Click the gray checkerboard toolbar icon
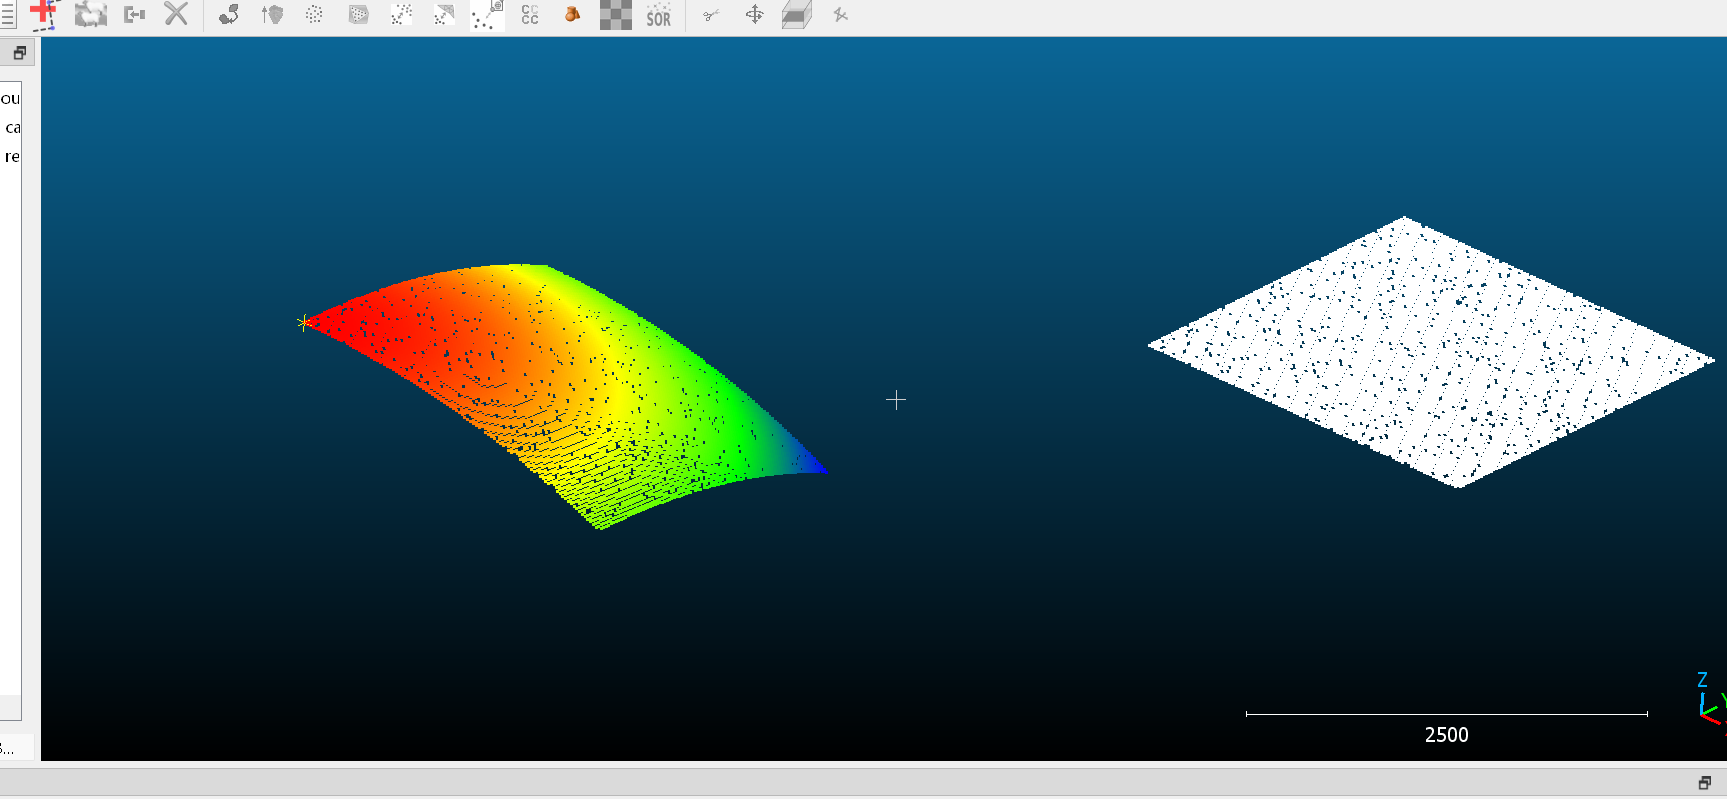1727x799 pixels. pyautogui.click(x=615, y=14)
